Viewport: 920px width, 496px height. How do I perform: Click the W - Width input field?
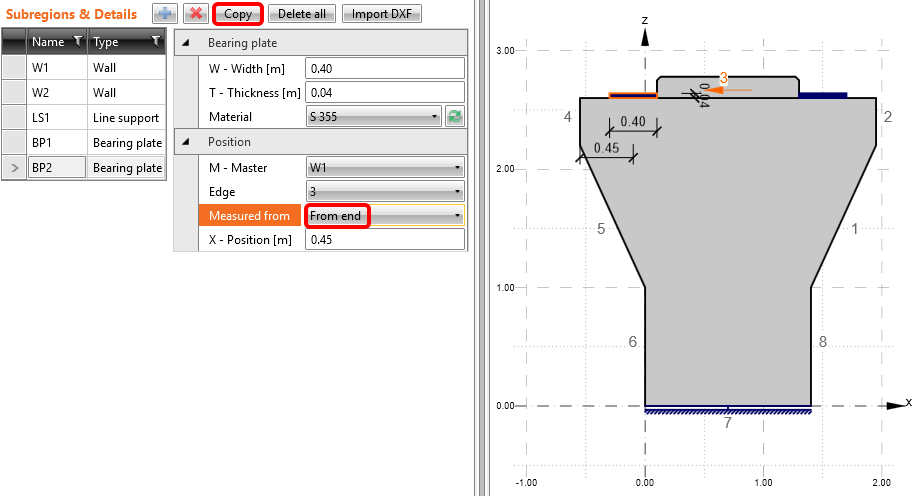pyautogui.click(x=384, y=68)
